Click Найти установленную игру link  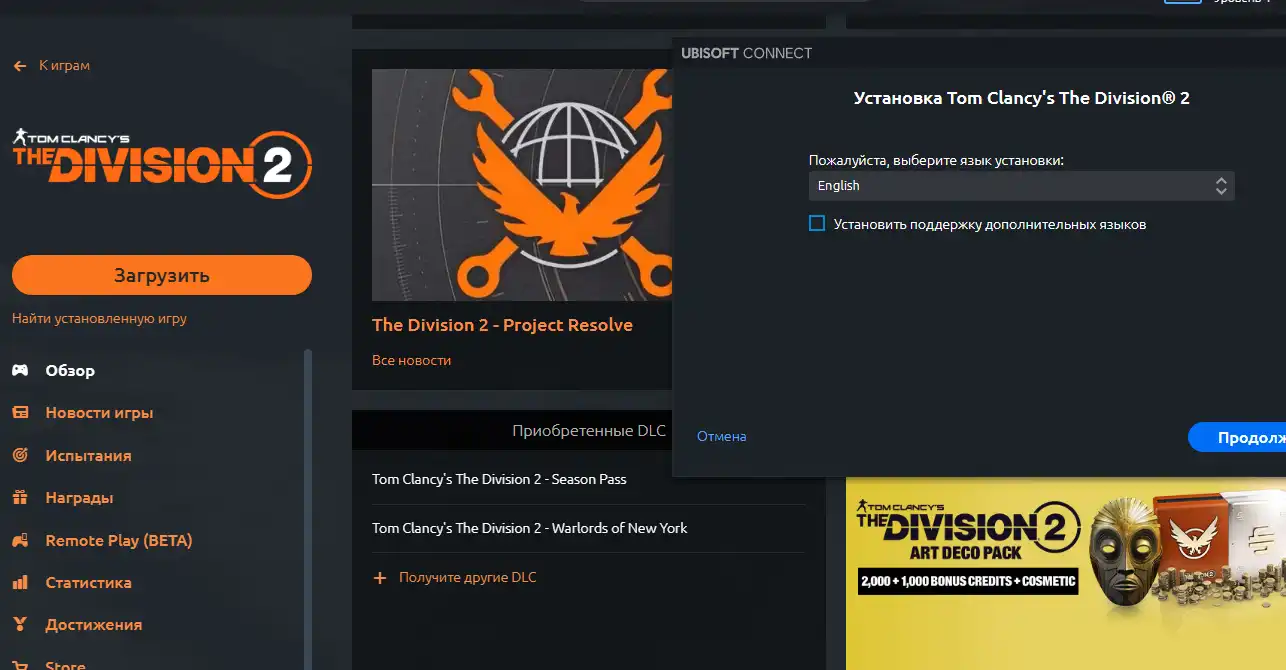pyautogui.click(x=99, y=319)
